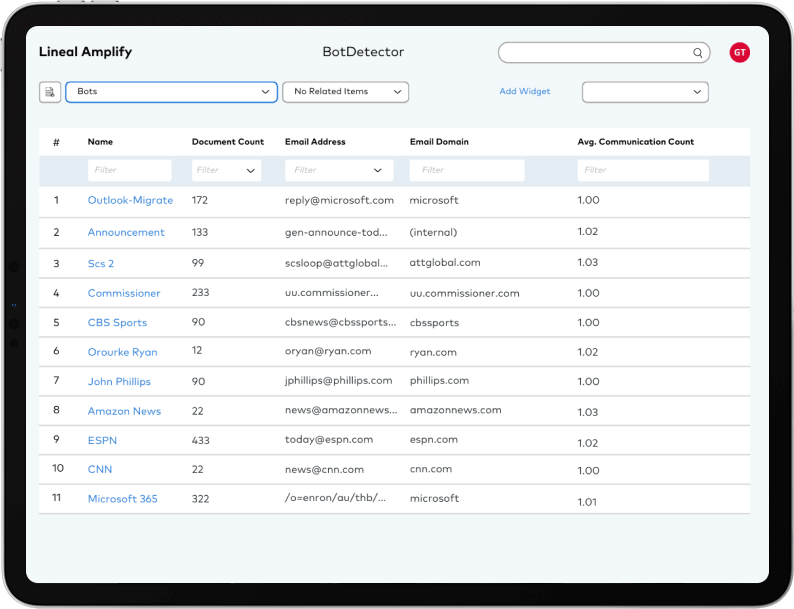Click the Add Widget link

click(525, 92)
